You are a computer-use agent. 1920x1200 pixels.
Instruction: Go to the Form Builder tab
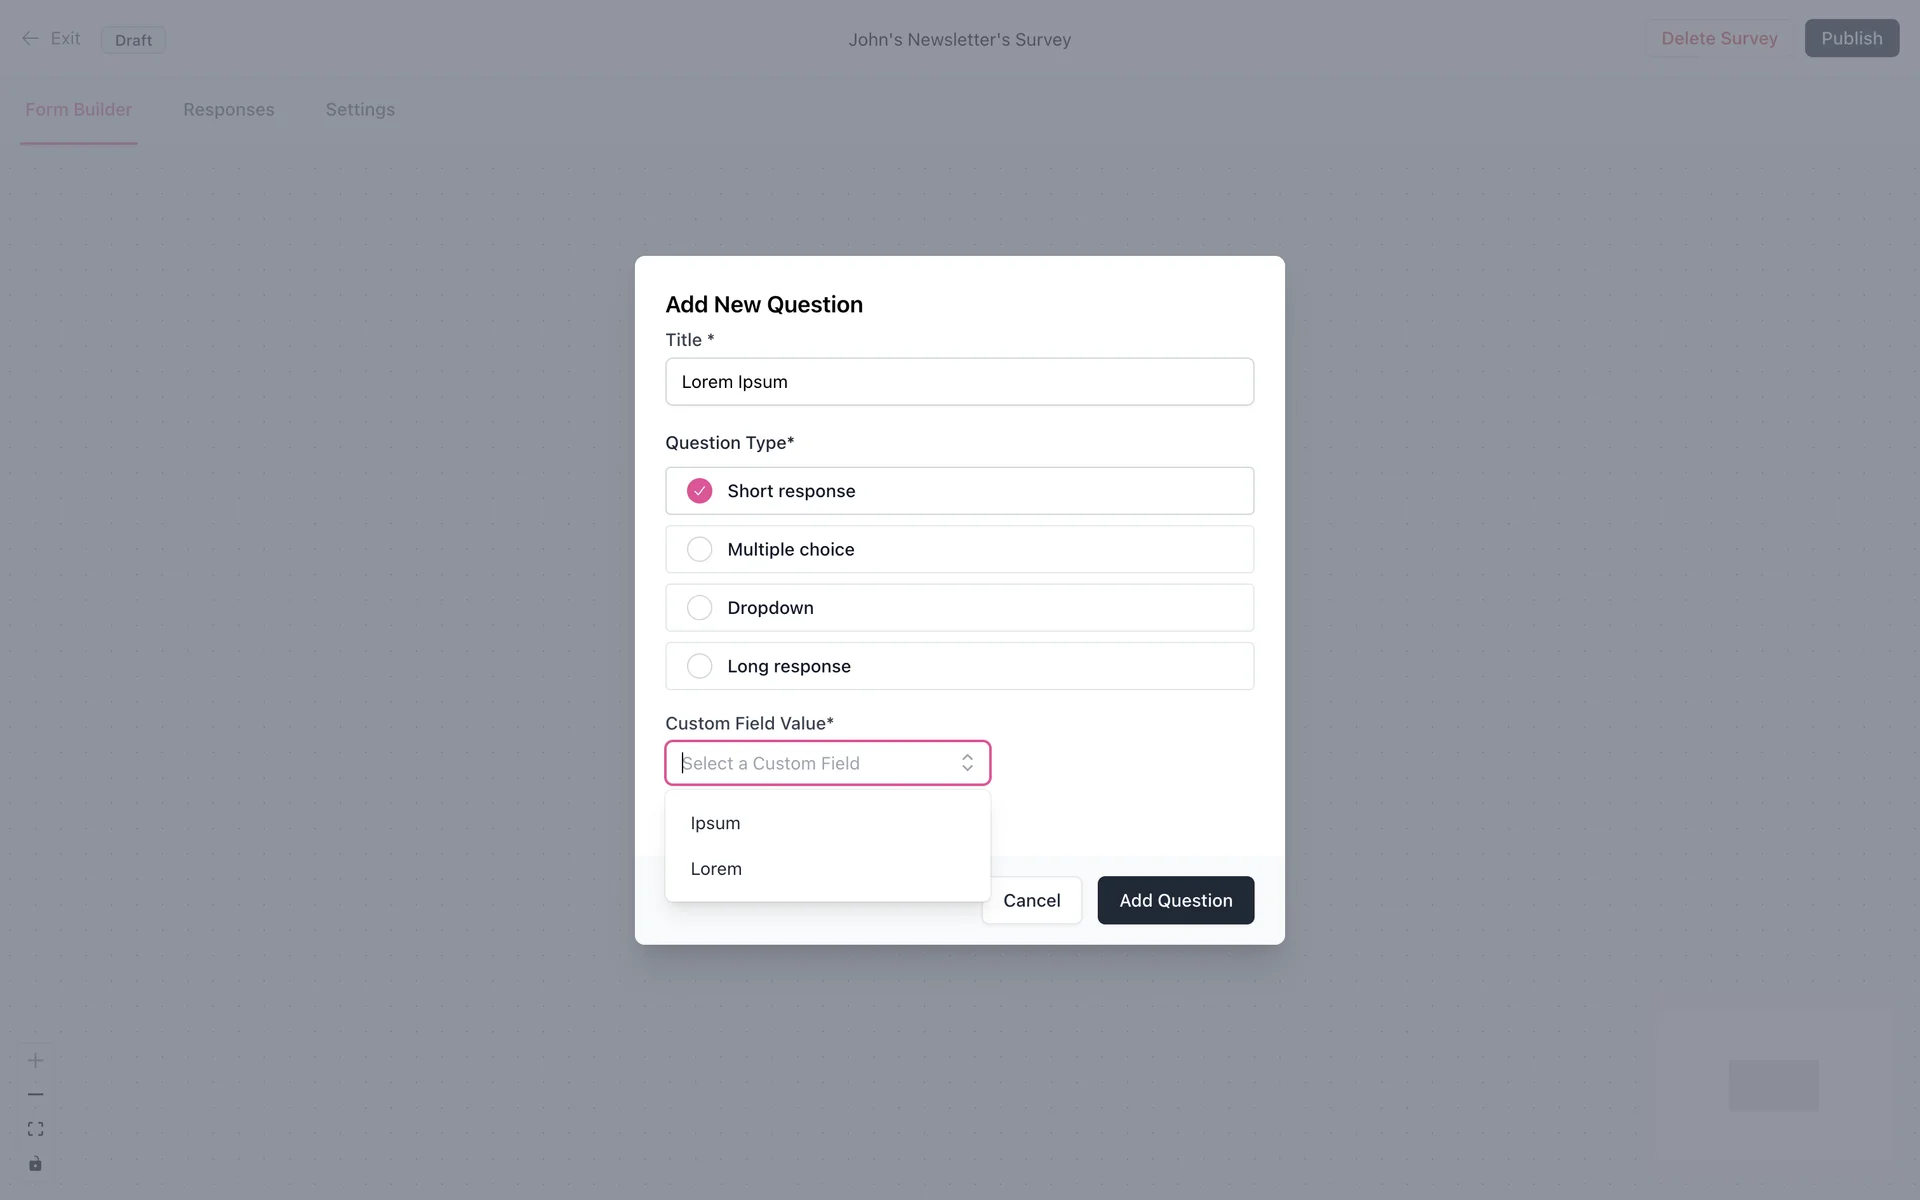click(x=78, y=110)
